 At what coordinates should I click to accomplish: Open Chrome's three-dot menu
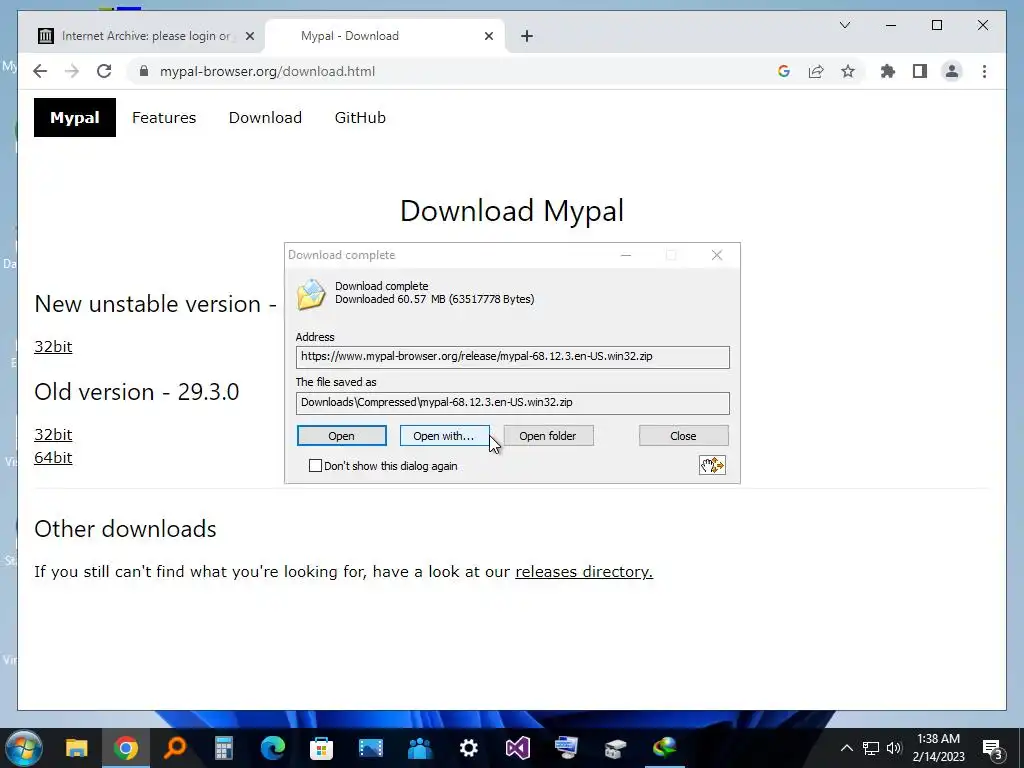(x=984, y=71)
